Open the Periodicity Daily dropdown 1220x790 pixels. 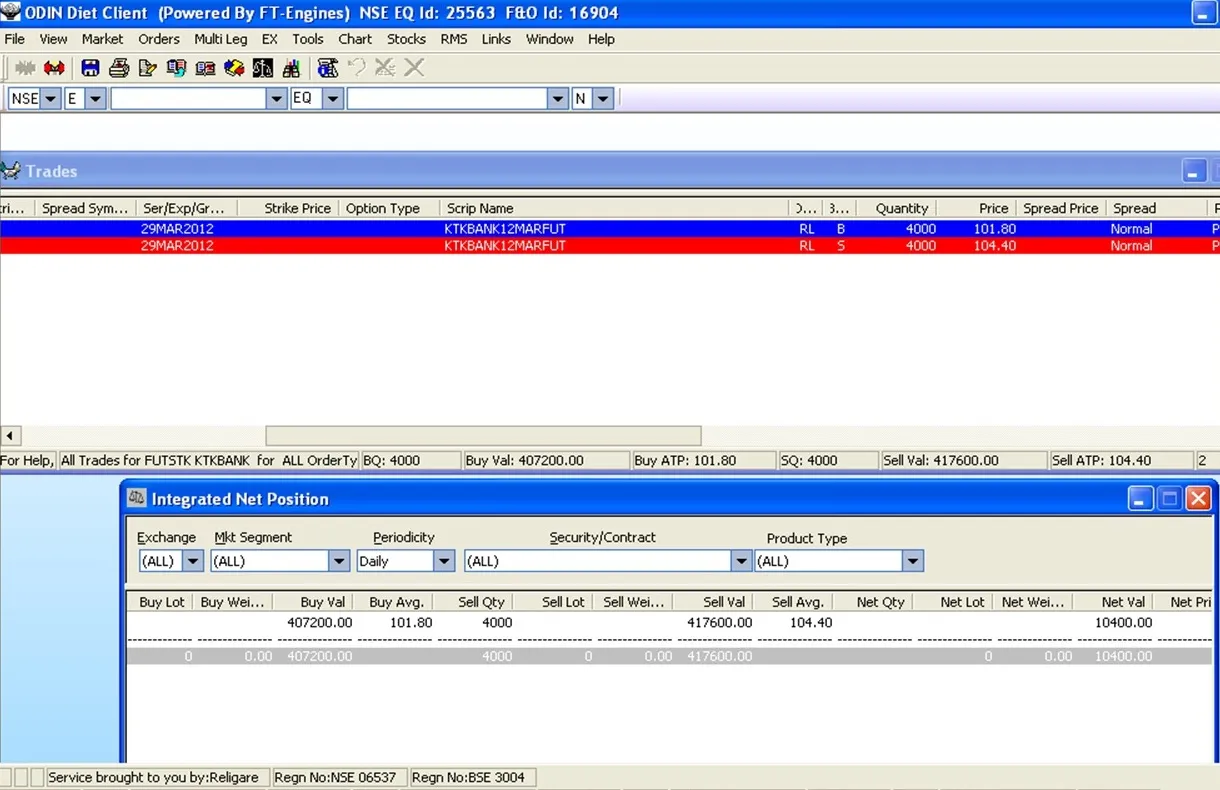pyautogui.click(x=444, y=561)
